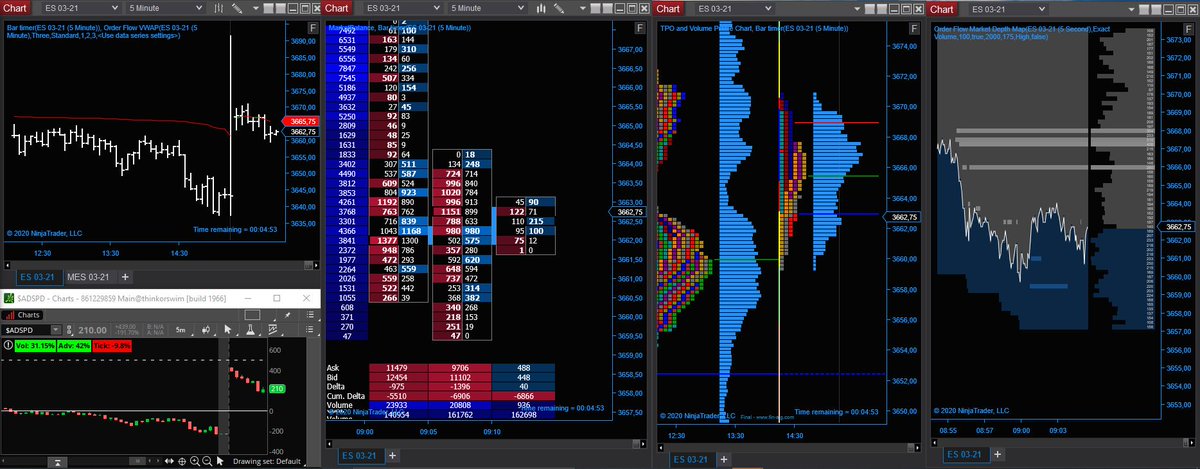This screenshot has height=469, width=1200.
Task: Click F button on first Chart price axis
Action: tap(312, 27)
